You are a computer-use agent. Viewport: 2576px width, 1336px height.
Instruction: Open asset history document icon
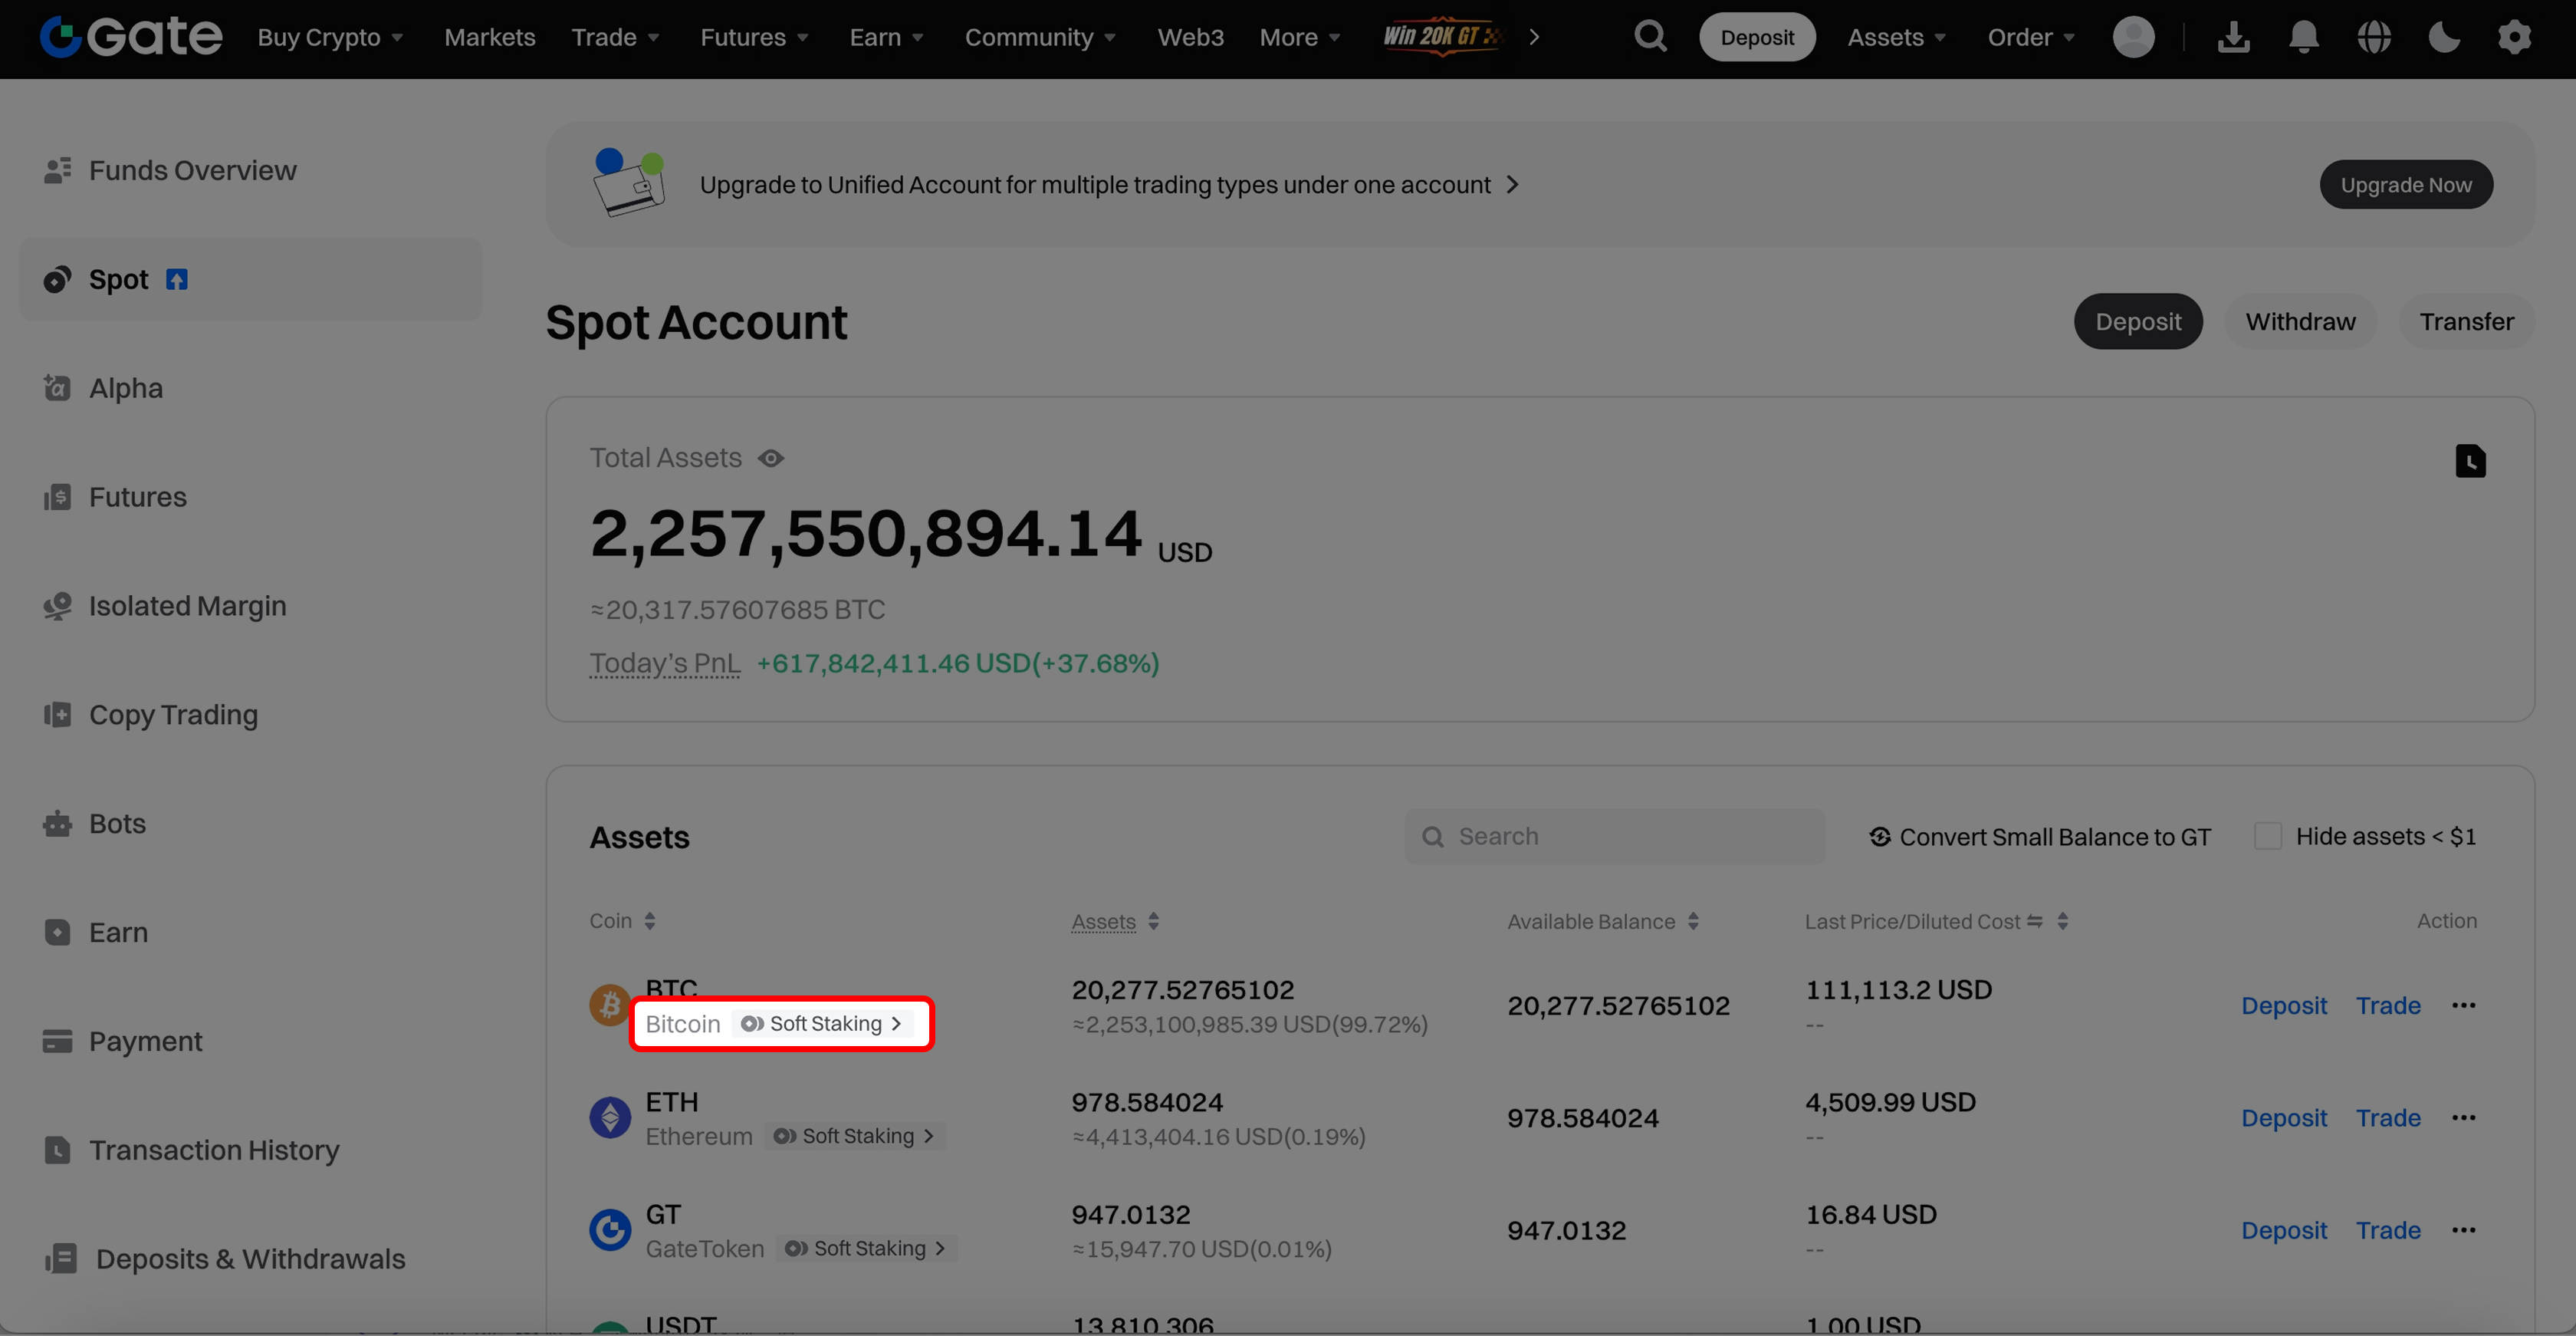pos(2470,461)
